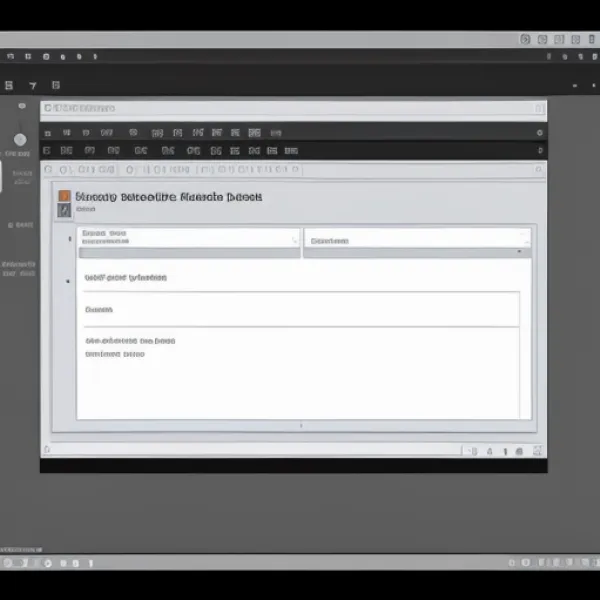Toggle the bullet marker beside the second section label
The width and height of the screenshot is (600, 600).
(68, 281)
